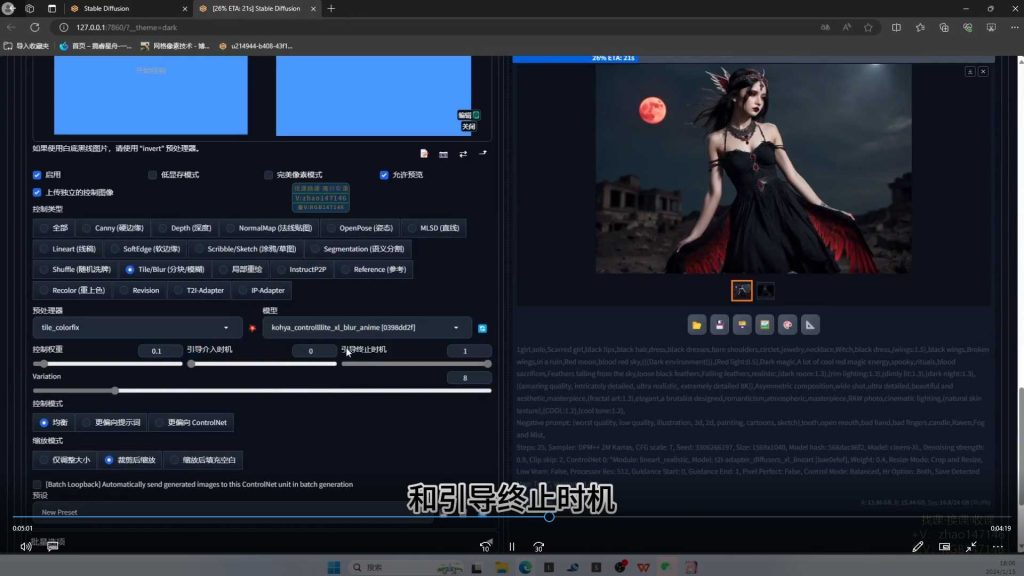Send the image to inpaint via the palette icon
The width and height of the screenshot is (1024, 576).
787,324
